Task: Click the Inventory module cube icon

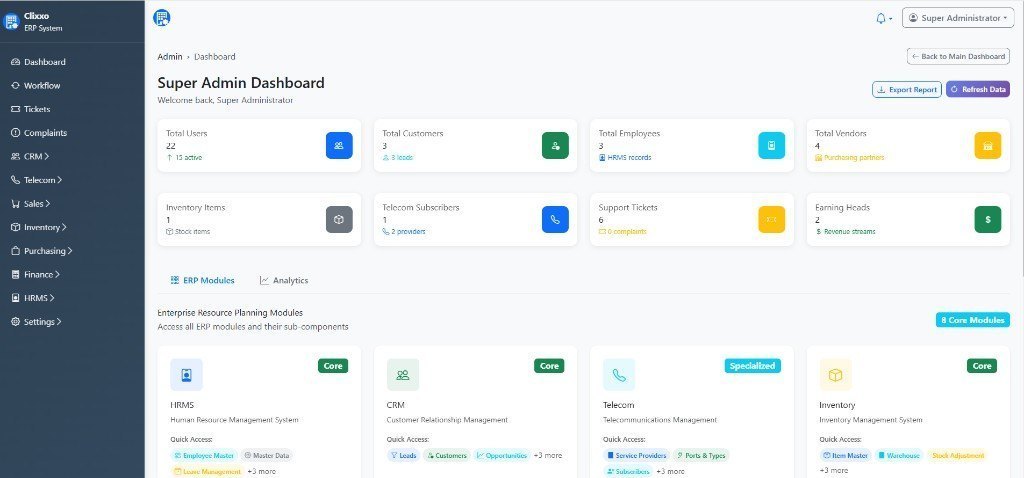Action: (x=835, y=375)
